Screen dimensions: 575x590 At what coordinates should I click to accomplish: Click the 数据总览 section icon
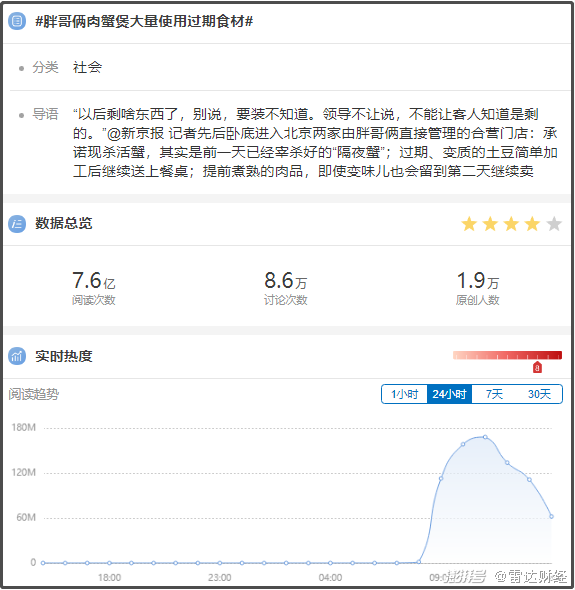[x=17, y=224]
